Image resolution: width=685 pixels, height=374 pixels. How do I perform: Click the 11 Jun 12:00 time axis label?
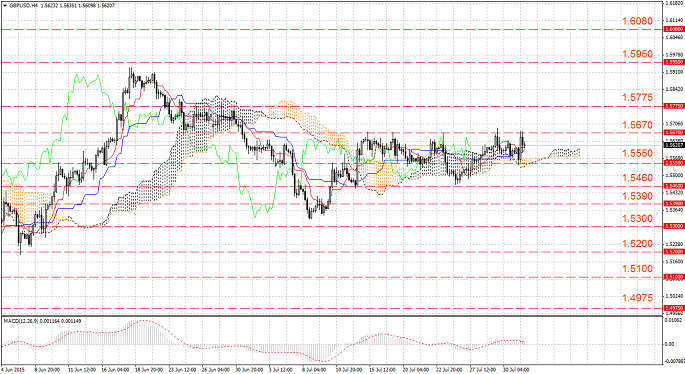[83, 370]
